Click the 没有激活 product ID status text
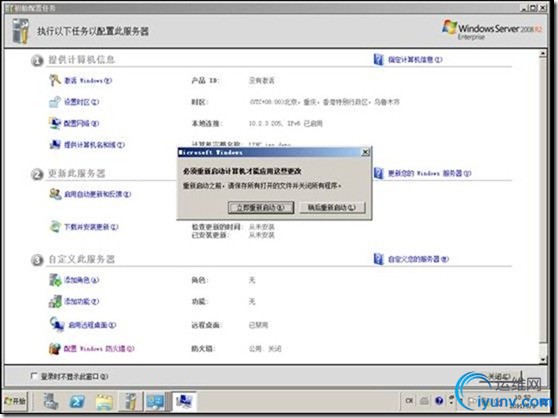The height and width of the screenshot is (418, 558). tap(262, 81)
